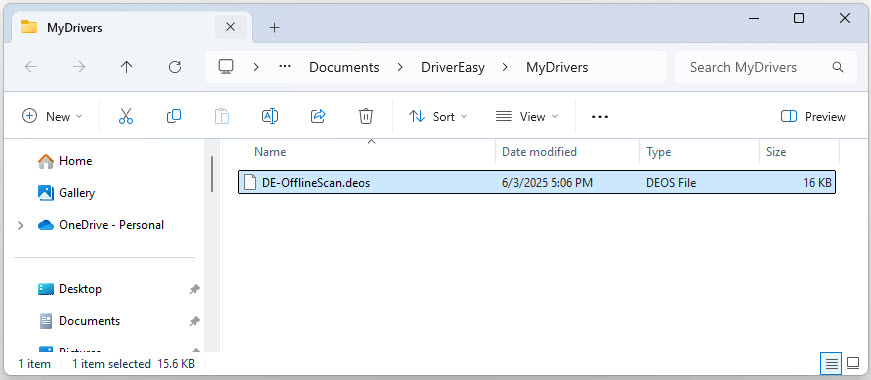Click the navigation pane scrollbar
Image resolution: width=871 pixels, height=380 pixels.
(x=212, y=174)
